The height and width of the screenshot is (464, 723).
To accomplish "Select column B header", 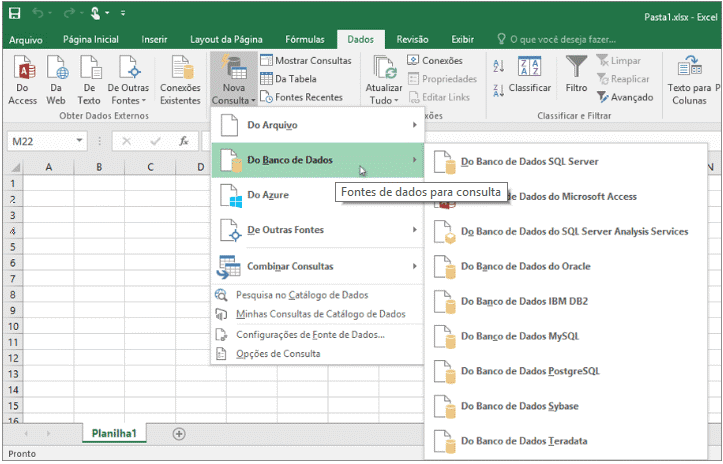I will click(x=99, y=167).
